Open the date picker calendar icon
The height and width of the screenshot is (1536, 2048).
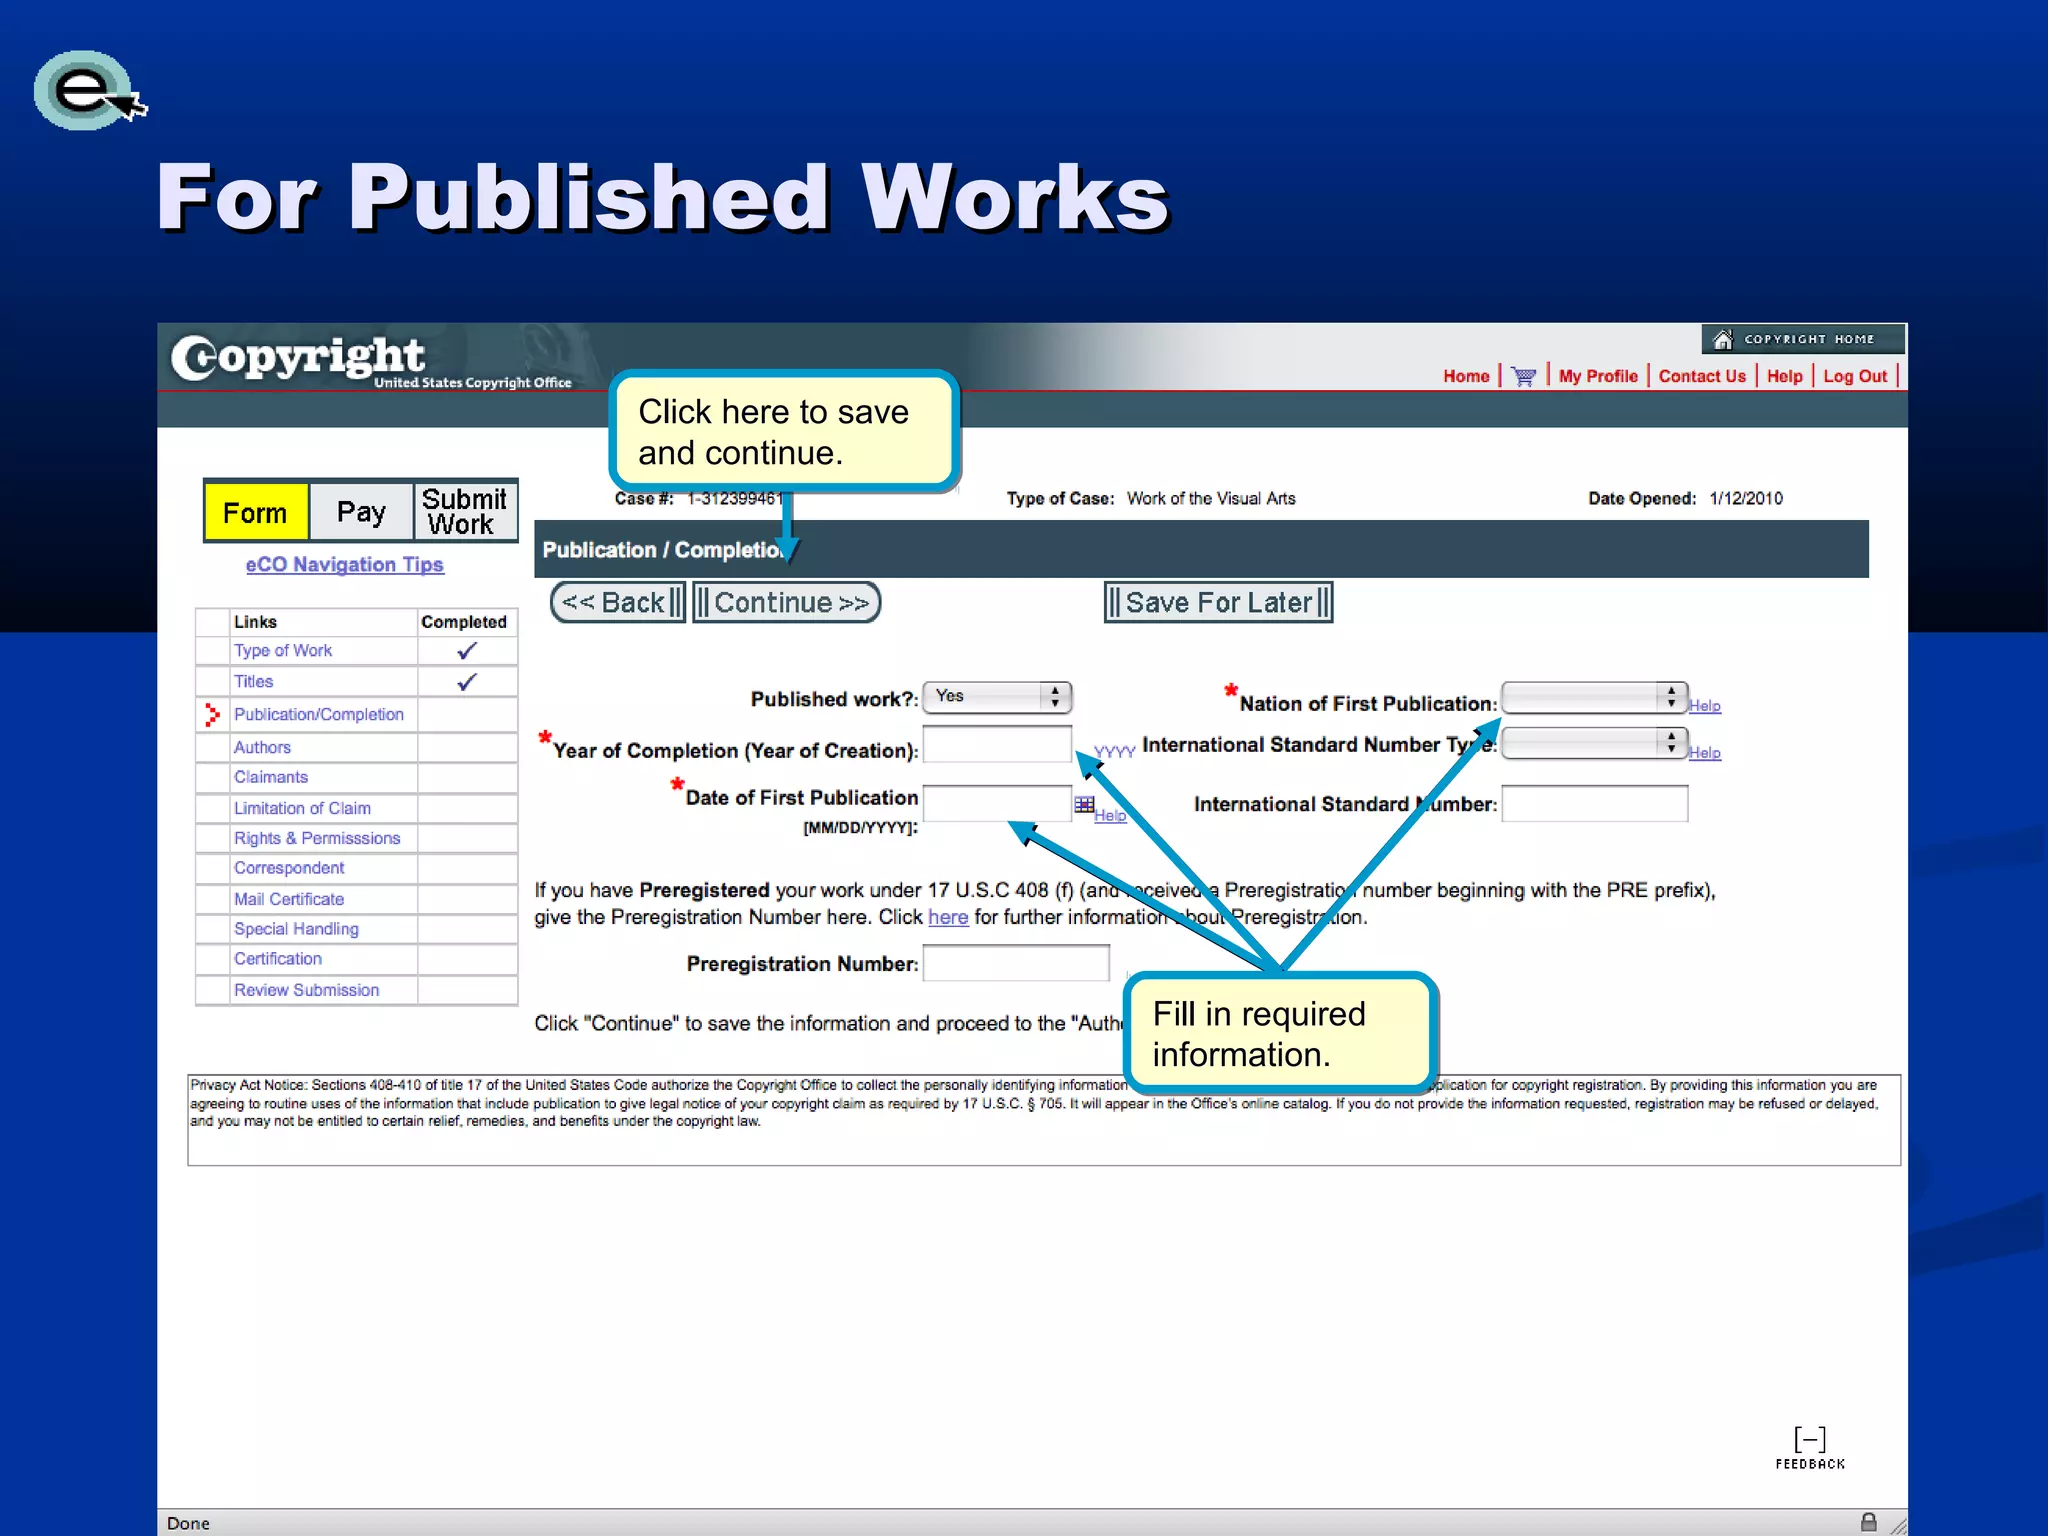coord(1084,804)
